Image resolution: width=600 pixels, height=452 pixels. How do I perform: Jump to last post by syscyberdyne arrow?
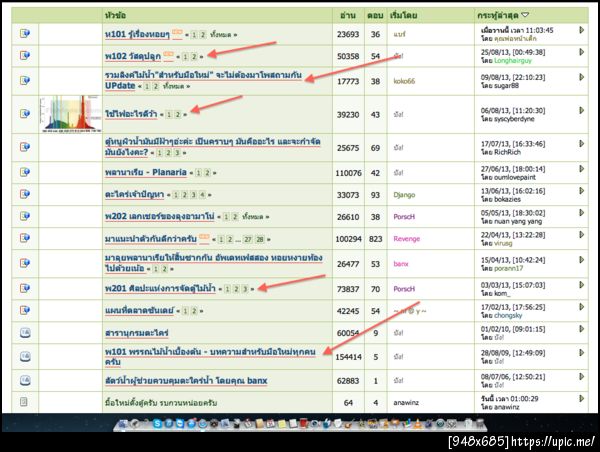click(582, 110)
